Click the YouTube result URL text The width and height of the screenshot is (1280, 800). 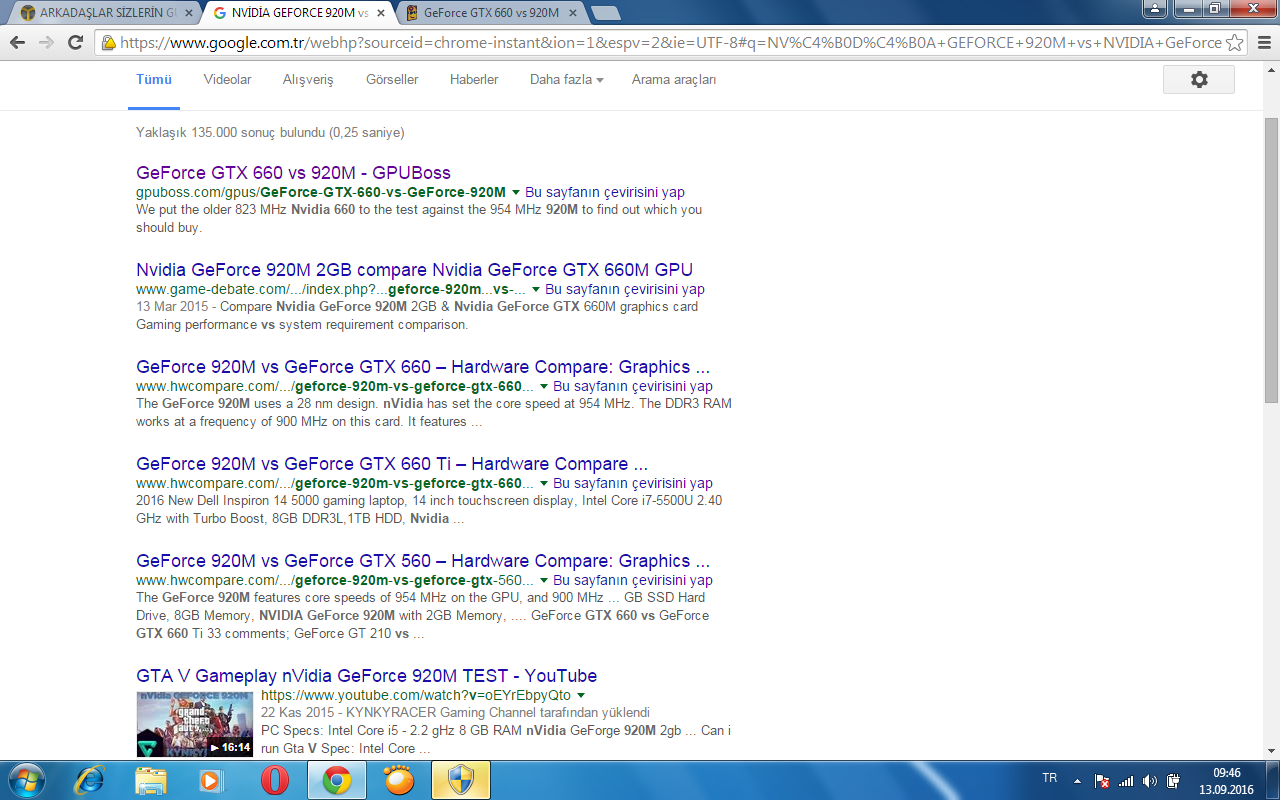point(416,695)
